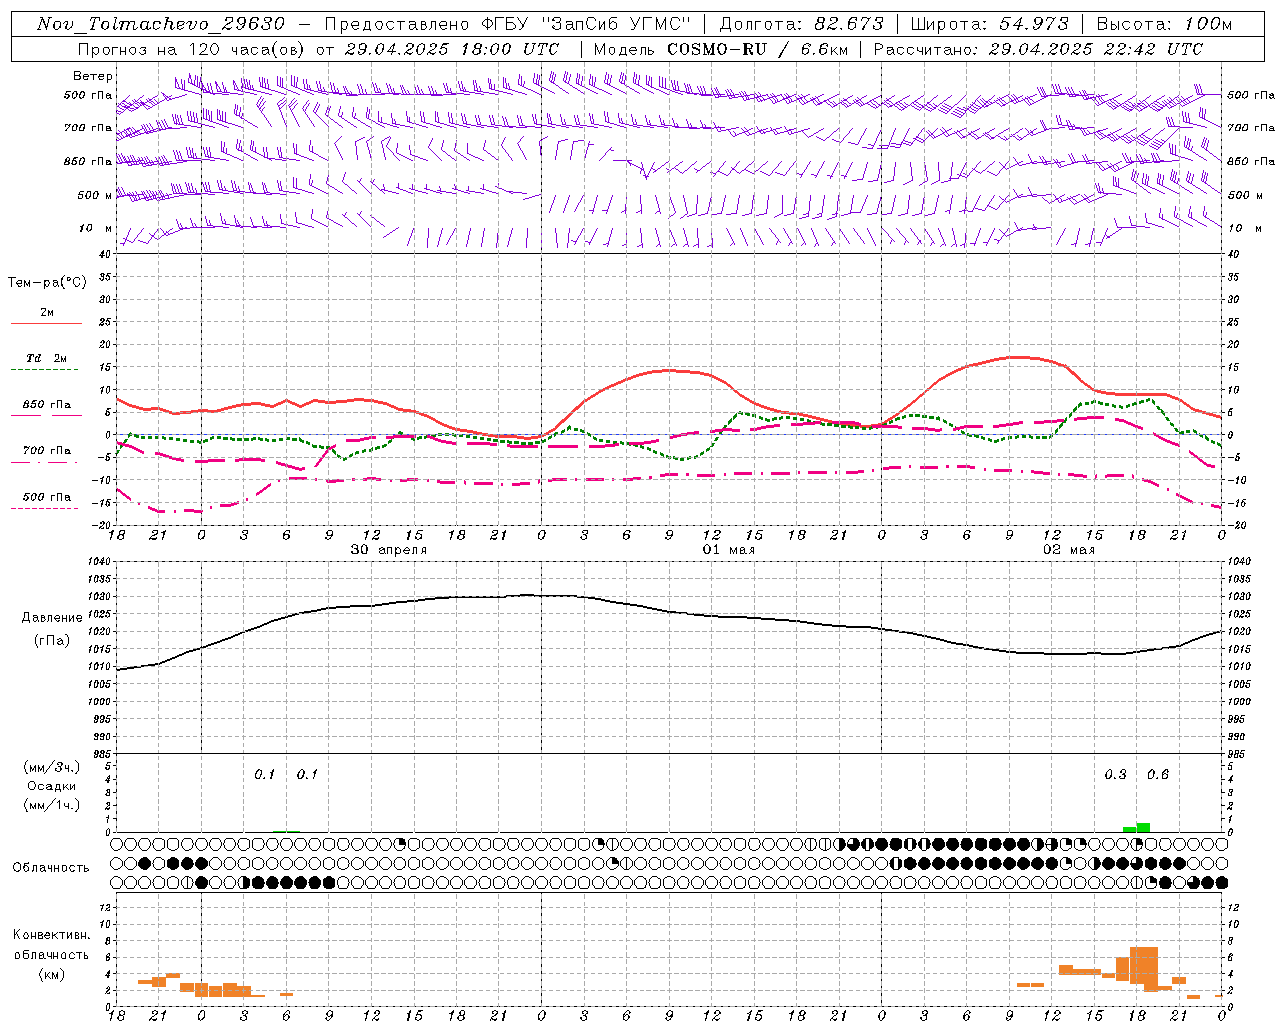
Task: Click the green dashed Td 2м legend line
Action: coord(46,370)
